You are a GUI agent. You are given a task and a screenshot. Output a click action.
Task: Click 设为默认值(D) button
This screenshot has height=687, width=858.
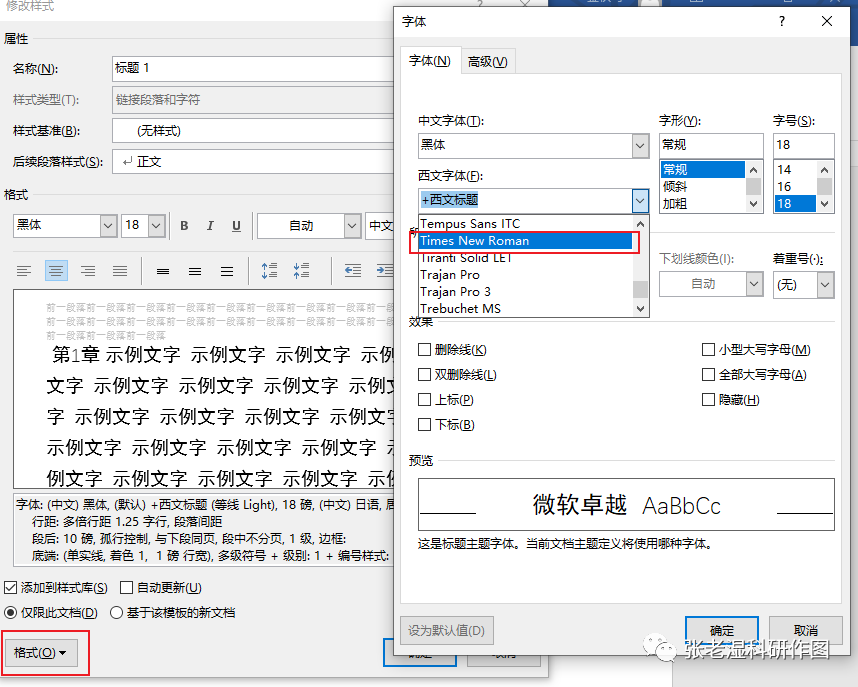click(x=447, y=631)
